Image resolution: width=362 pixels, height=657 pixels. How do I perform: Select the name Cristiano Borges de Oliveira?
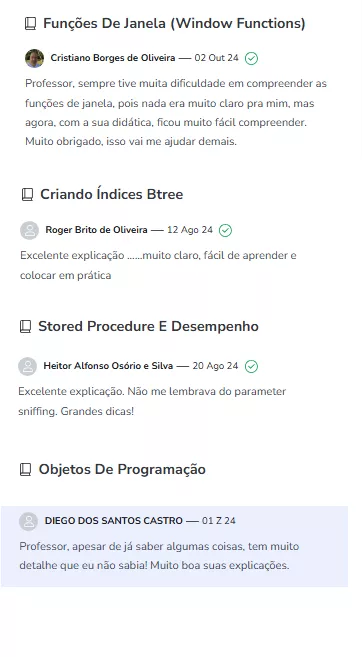tap(113, 58)
